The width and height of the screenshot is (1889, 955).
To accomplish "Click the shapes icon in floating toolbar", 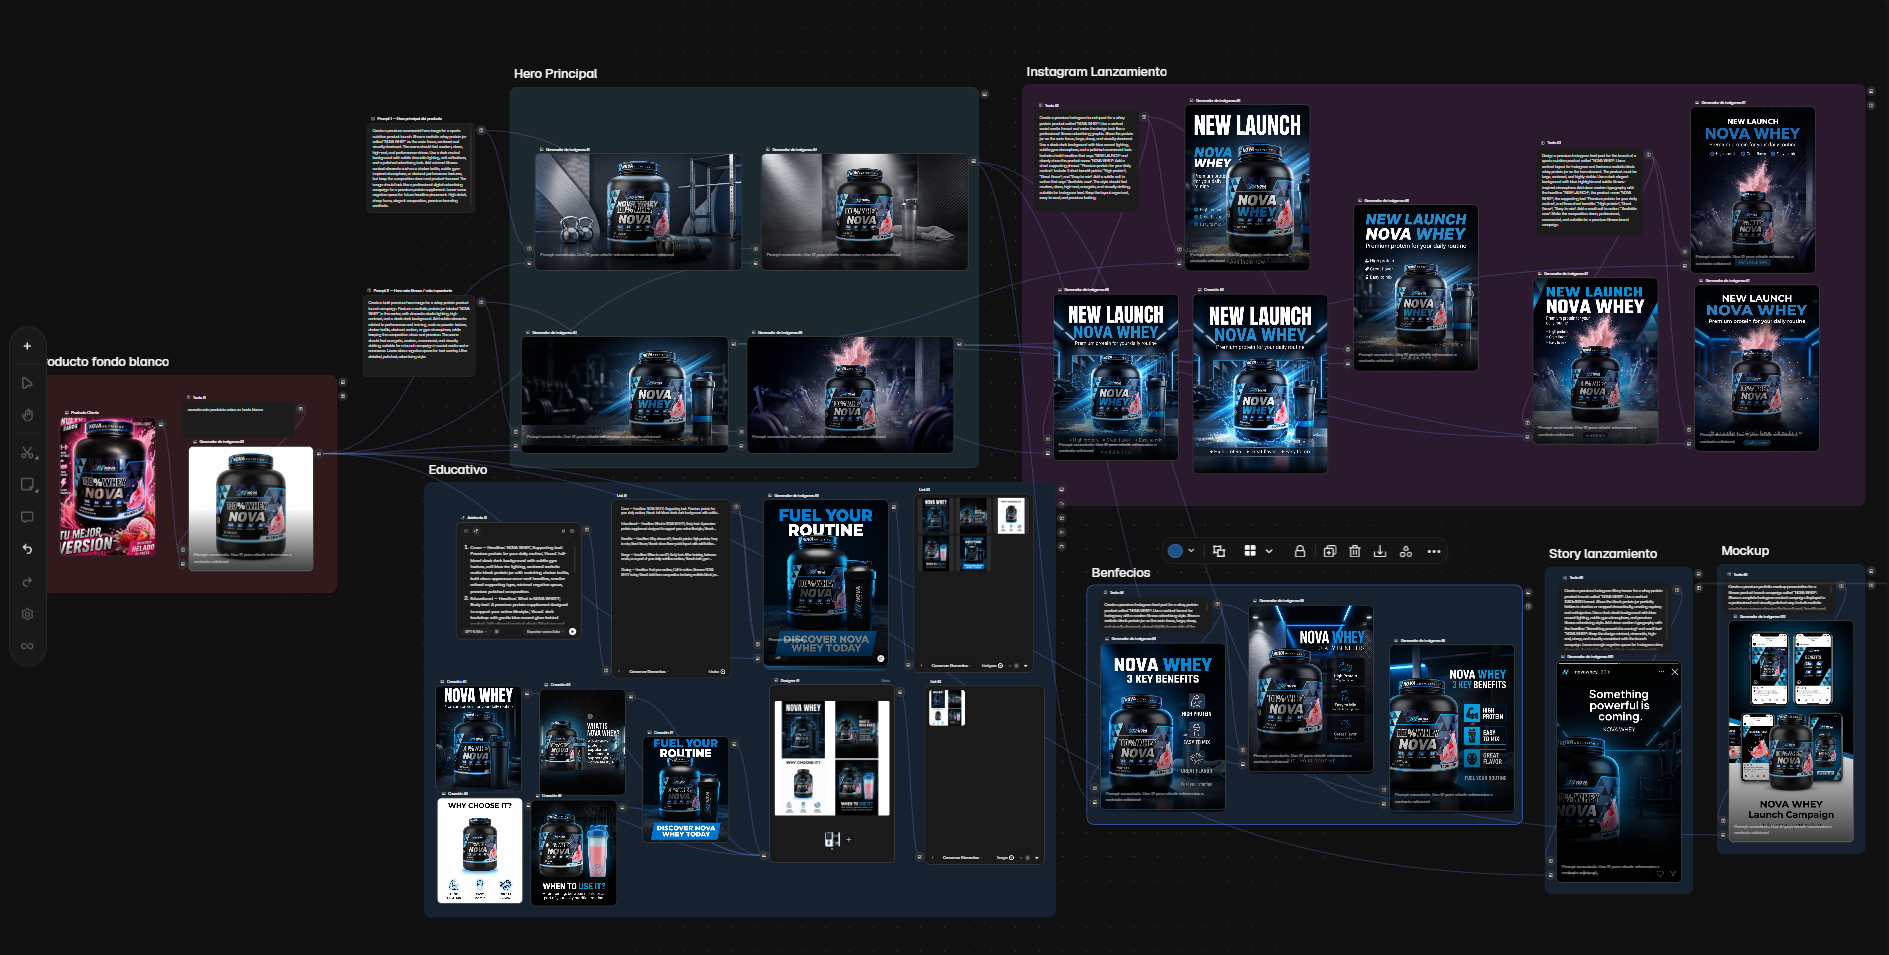I will point(1406,551).
